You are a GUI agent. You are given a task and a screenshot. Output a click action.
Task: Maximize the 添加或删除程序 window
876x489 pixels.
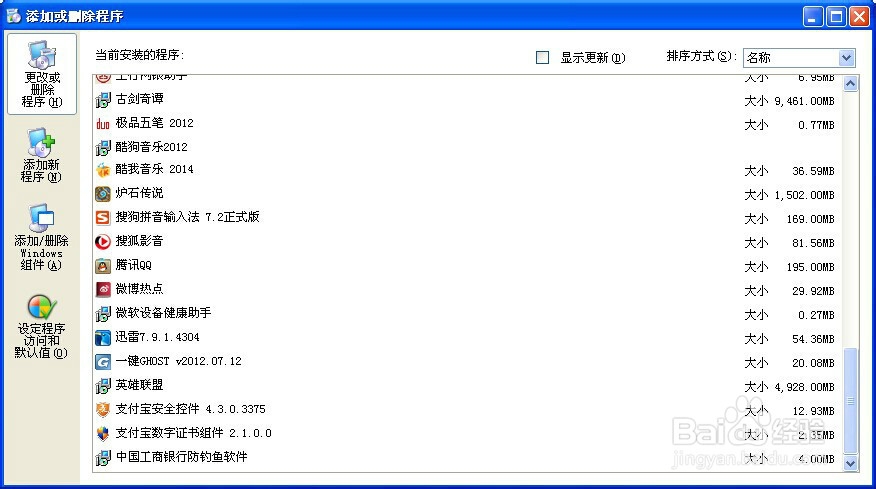836,17
